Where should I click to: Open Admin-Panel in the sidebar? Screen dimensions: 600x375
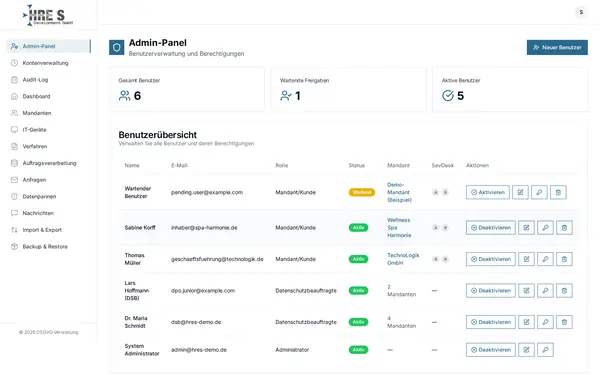pyautogui.click(x=49, y=46)
